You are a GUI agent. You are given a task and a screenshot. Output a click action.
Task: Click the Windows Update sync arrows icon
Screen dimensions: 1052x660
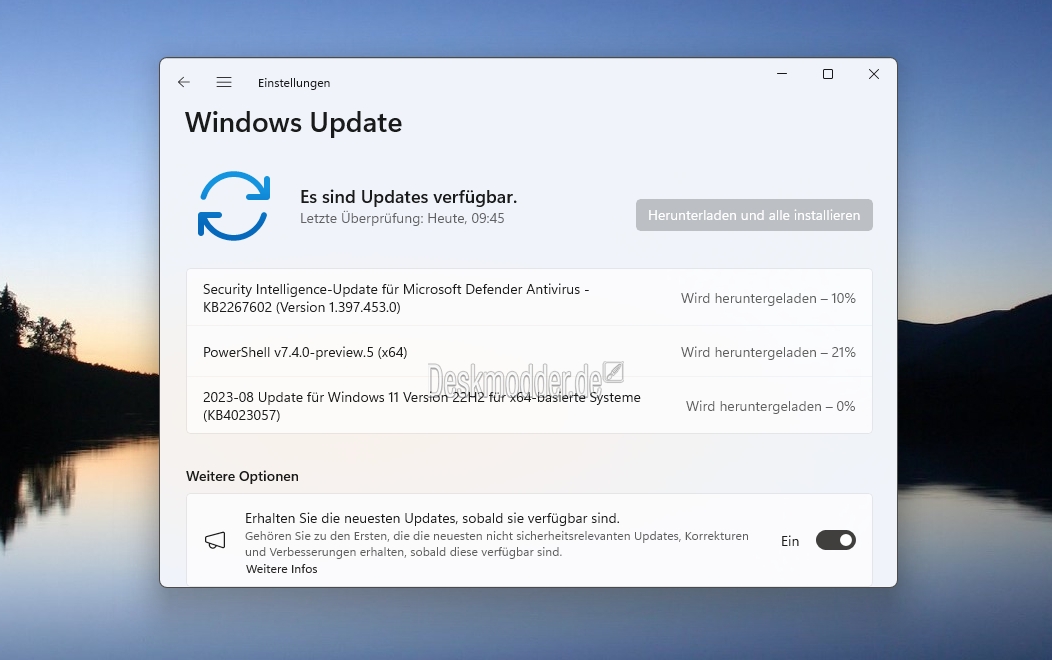234,206
